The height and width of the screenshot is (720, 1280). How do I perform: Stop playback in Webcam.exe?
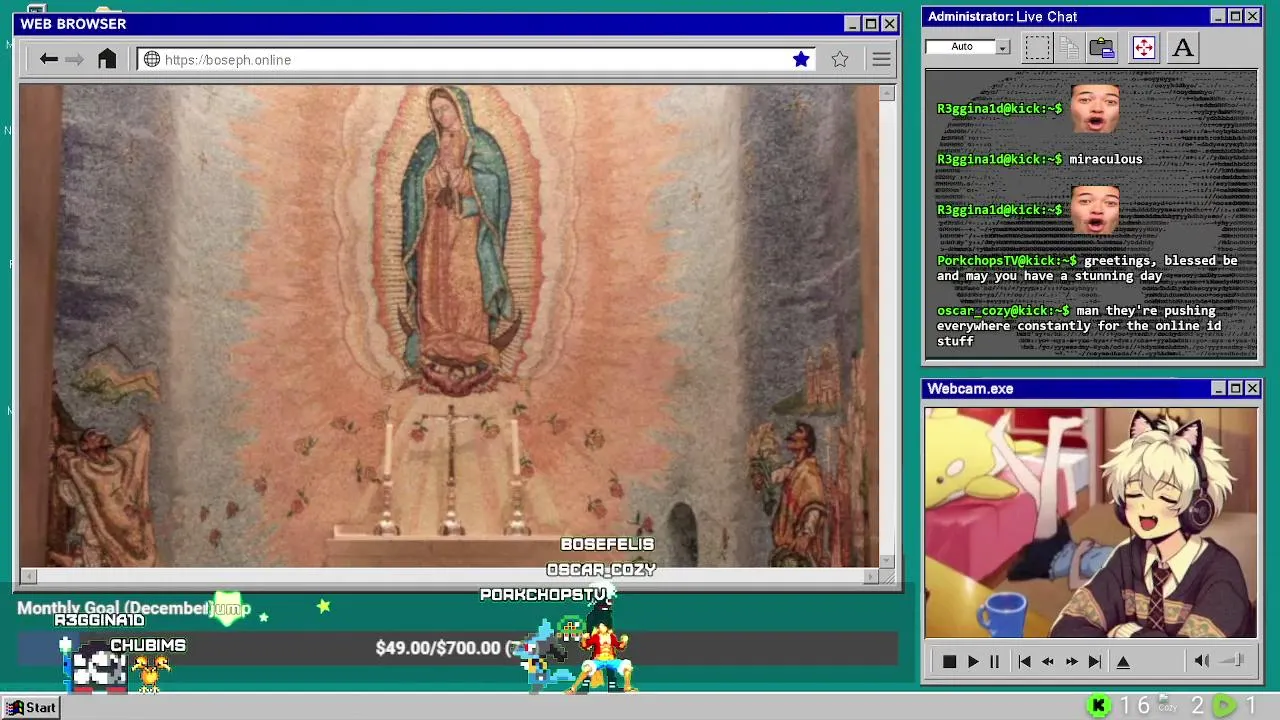pos(949,661)
